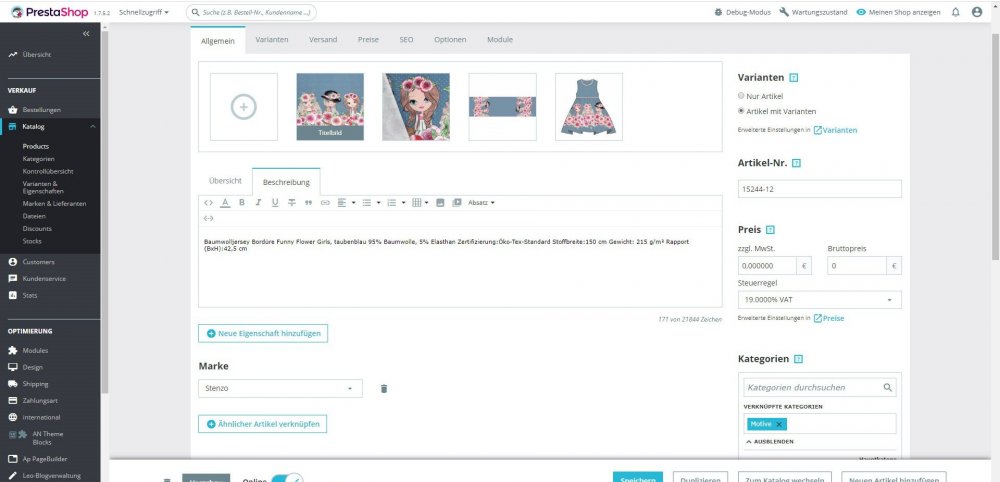Expand the table options arrow

426,203
